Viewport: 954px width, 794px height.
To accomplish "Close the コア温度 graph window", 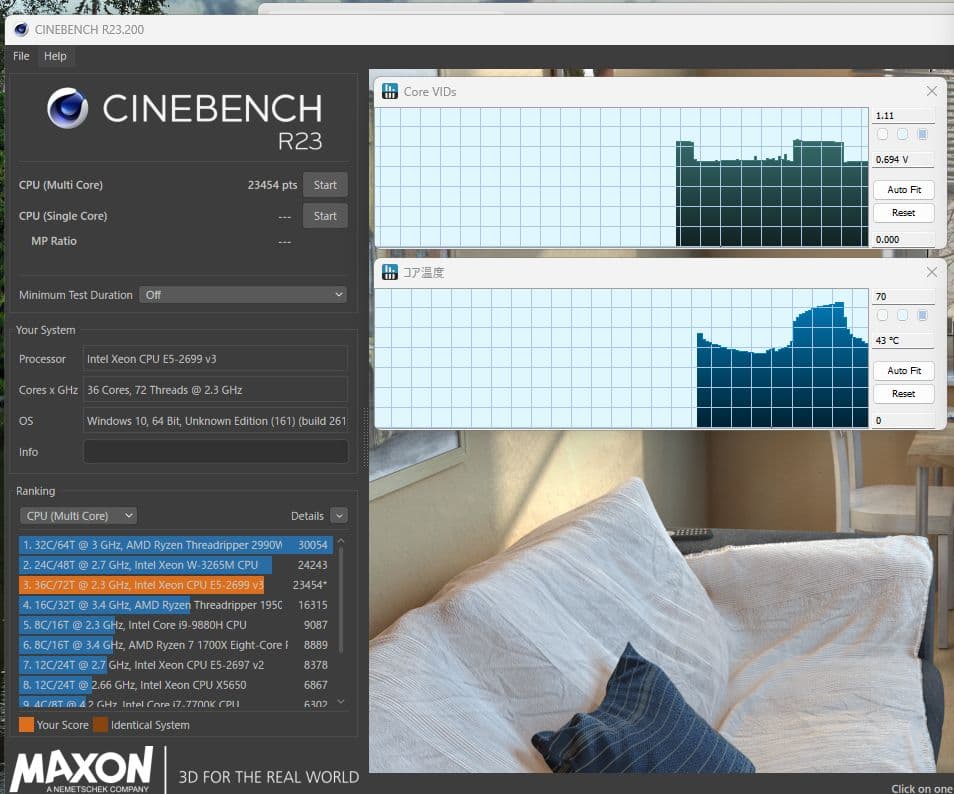I will click(x=932, y=272).
